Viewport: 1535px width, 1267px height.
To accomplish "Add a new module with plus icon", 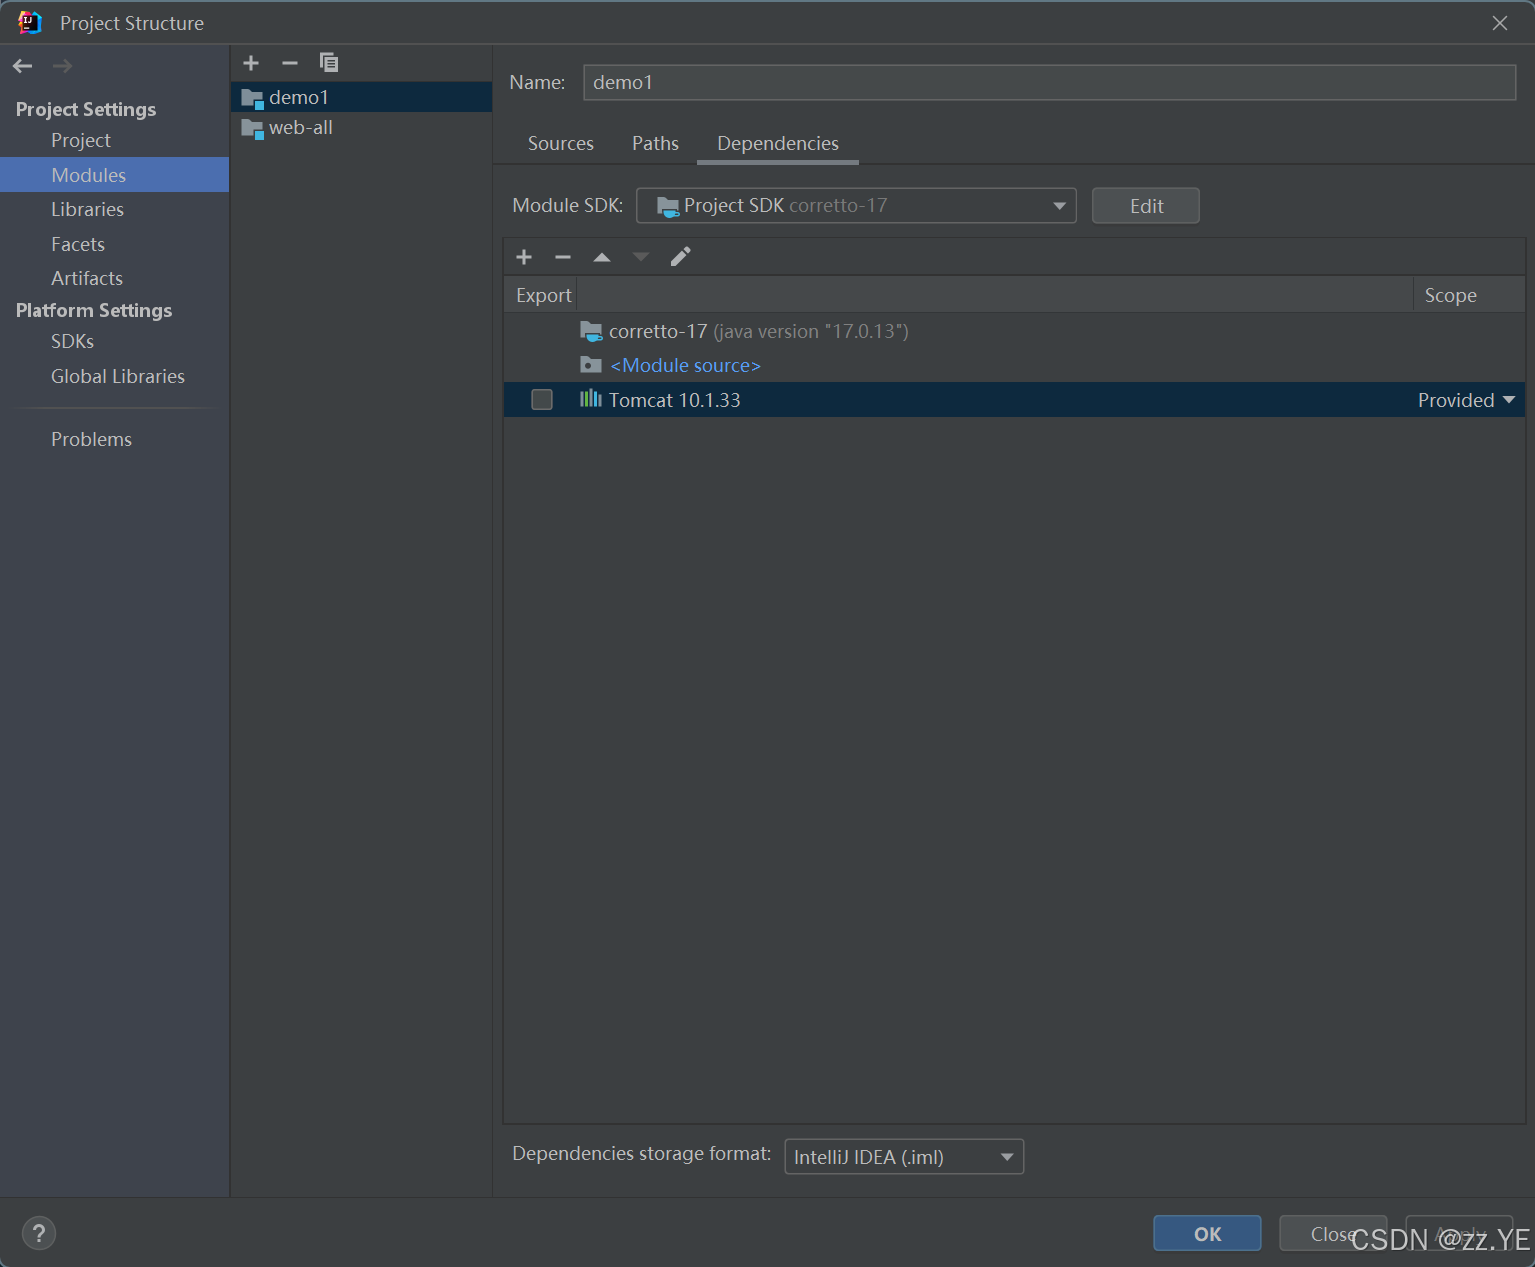I will (x=251, y=63).
